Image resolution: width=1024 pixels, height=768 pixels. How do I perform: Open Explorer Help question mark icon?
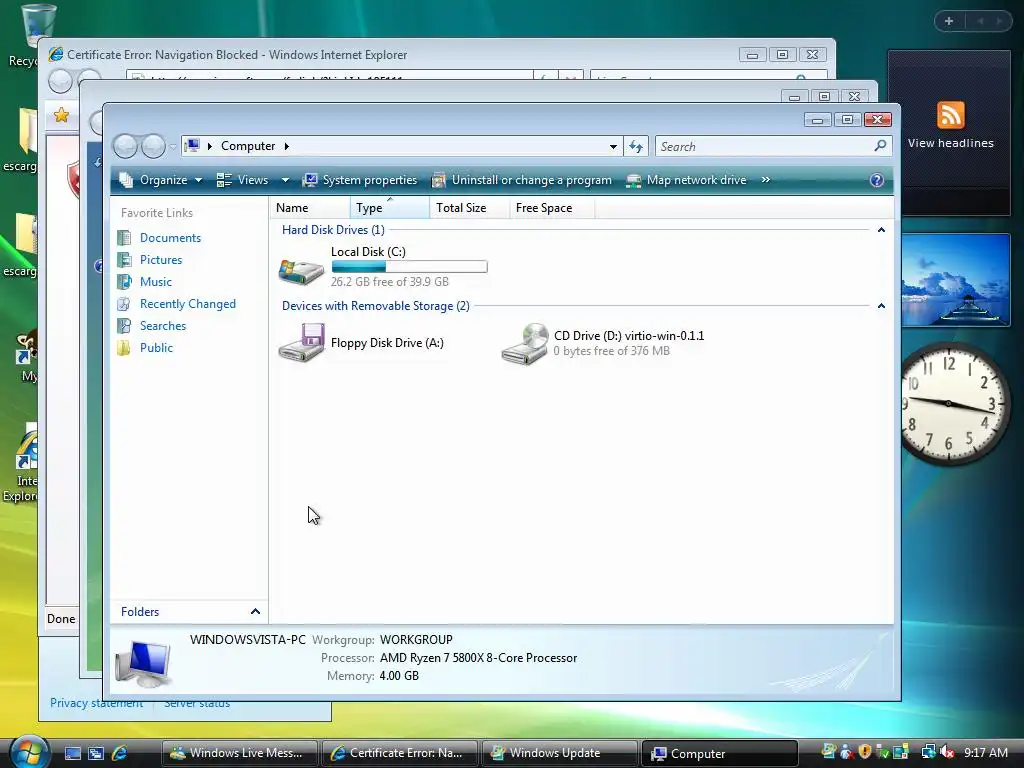tap(876, 180)
